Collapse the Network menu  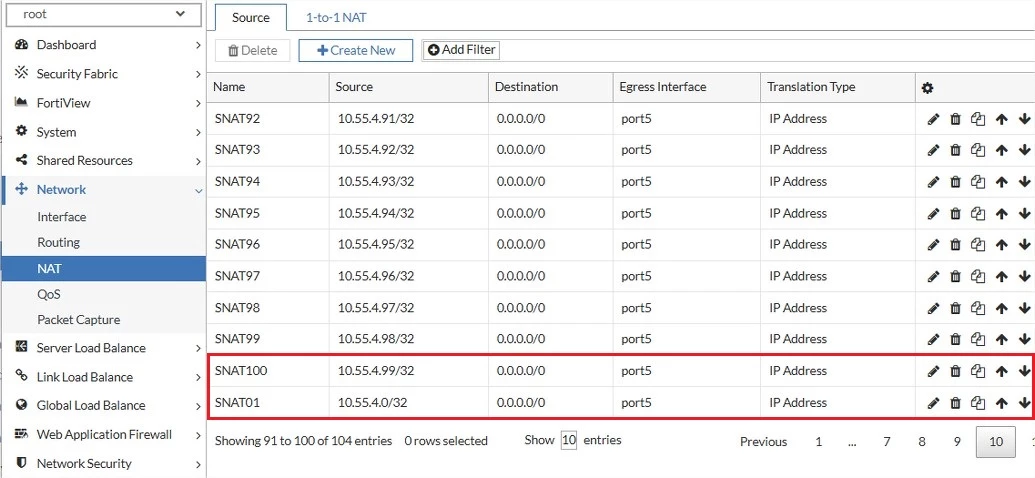click(103, 189)
